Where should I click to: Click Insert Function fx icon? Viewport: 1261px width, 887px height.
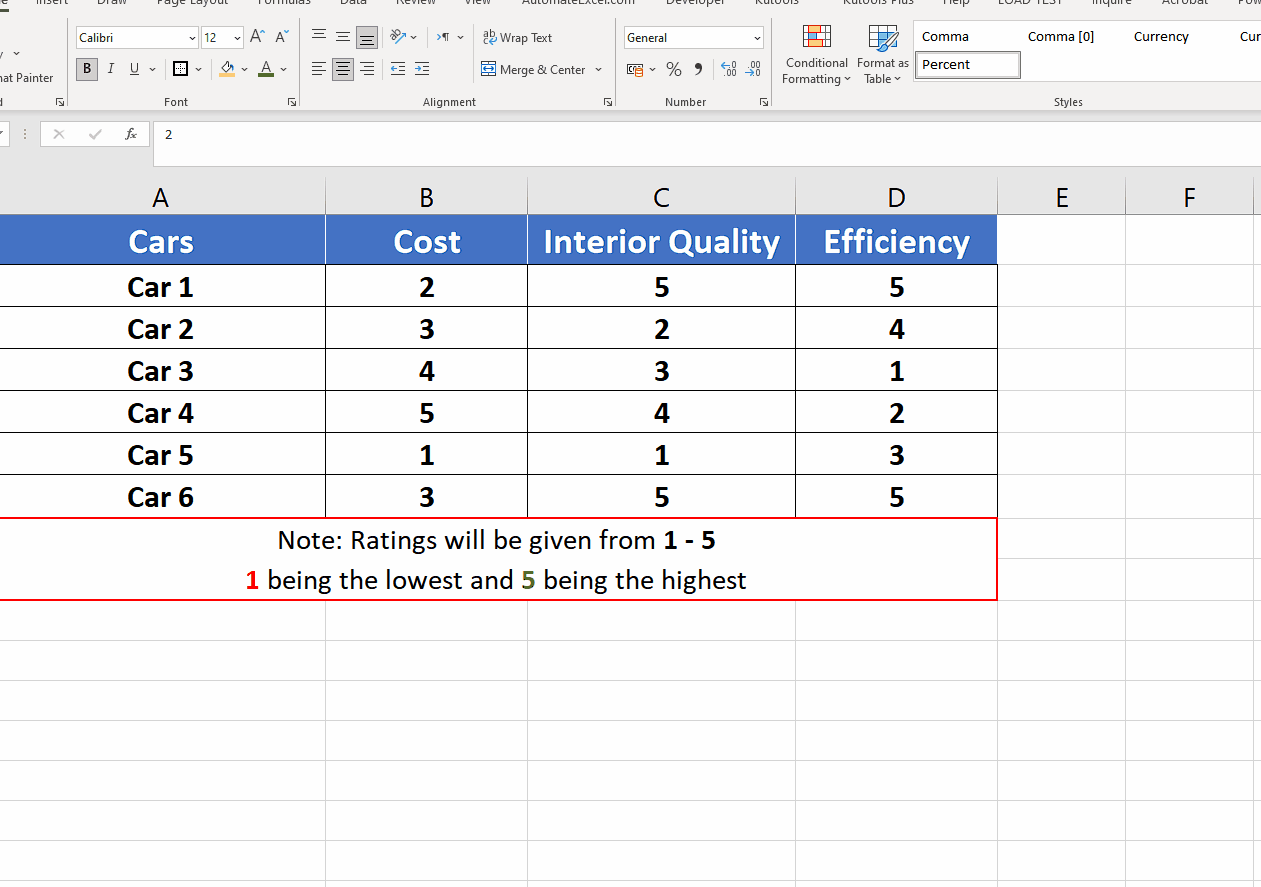130,134
